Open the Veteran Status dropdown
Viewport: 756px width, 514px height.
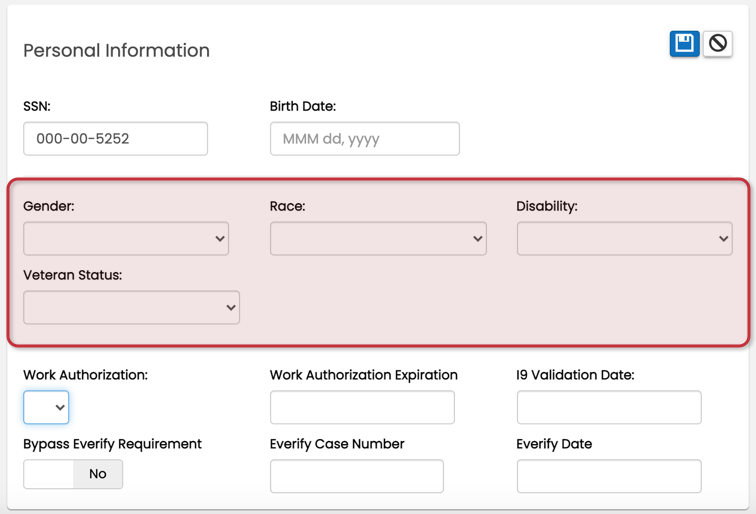pos(131,308)
